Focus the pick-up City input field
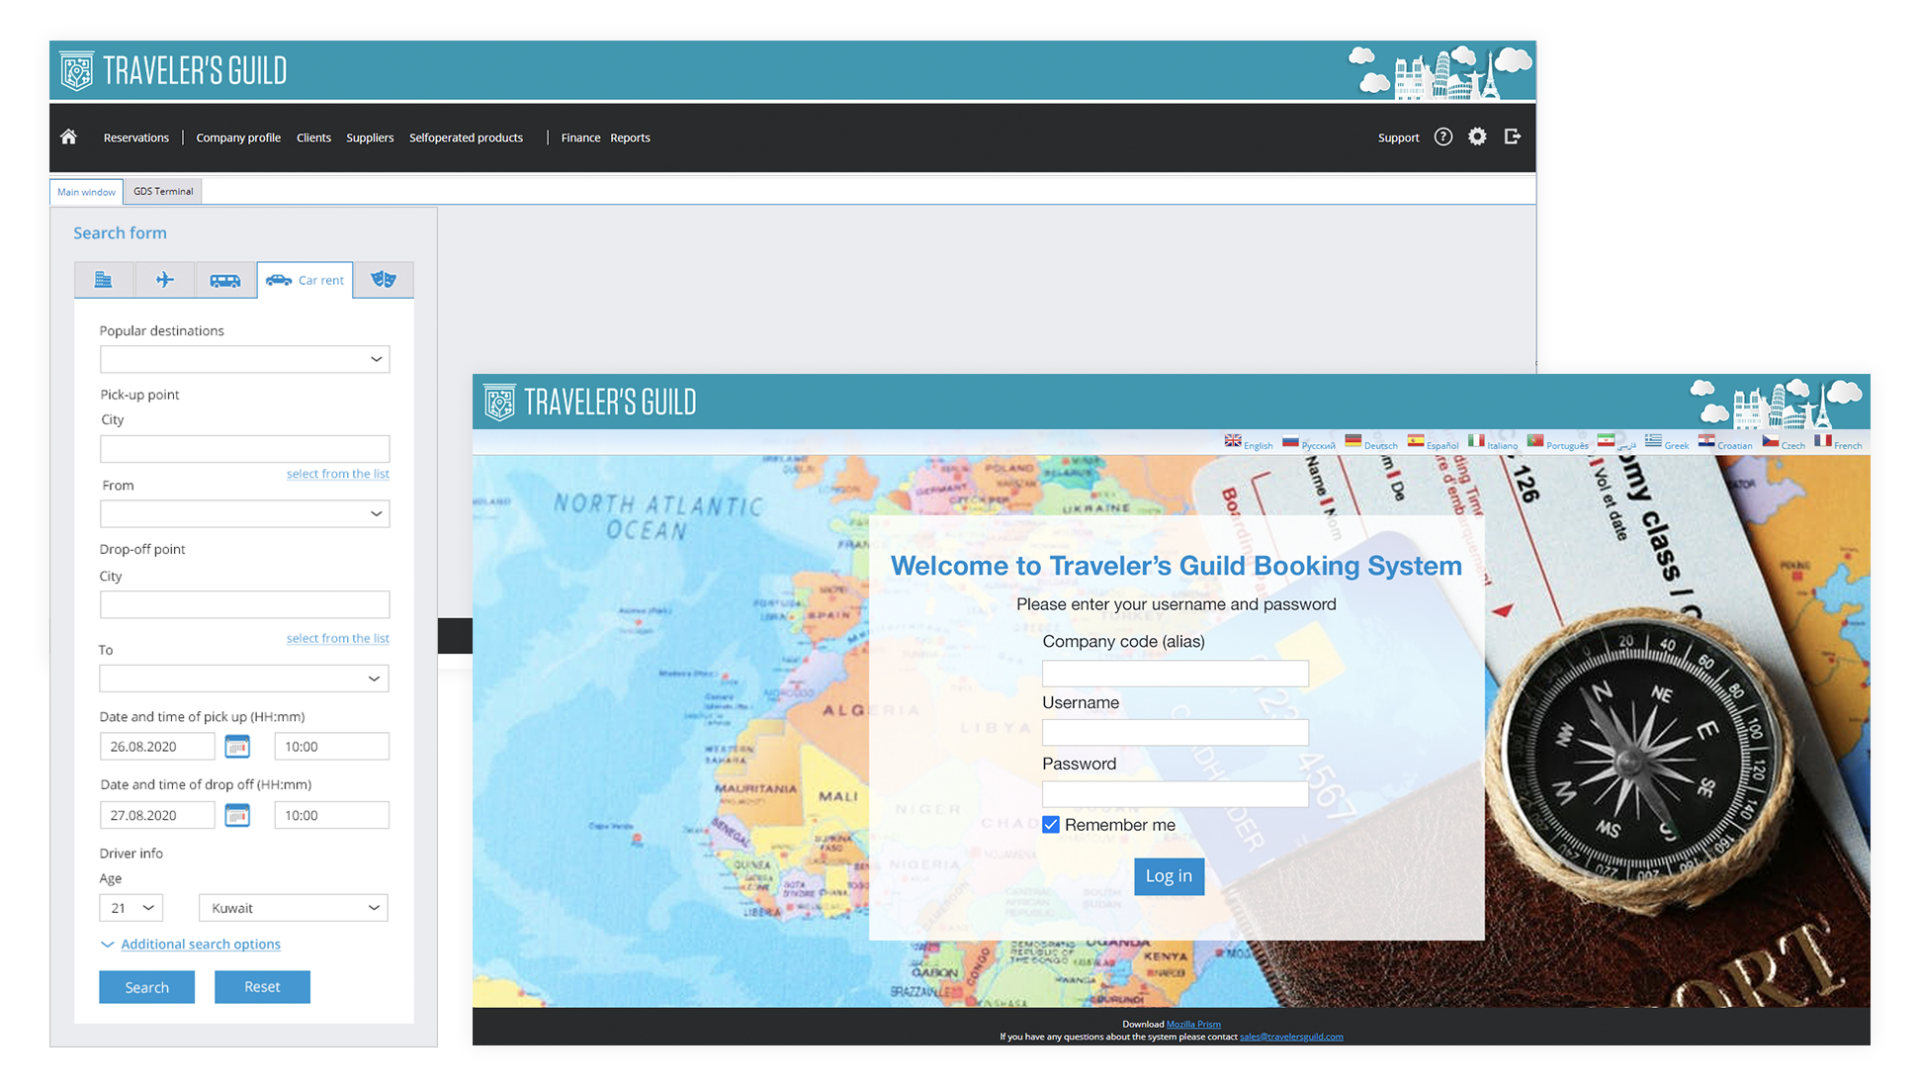The height and width of the screenshot is (1088, 1920). 244,449
